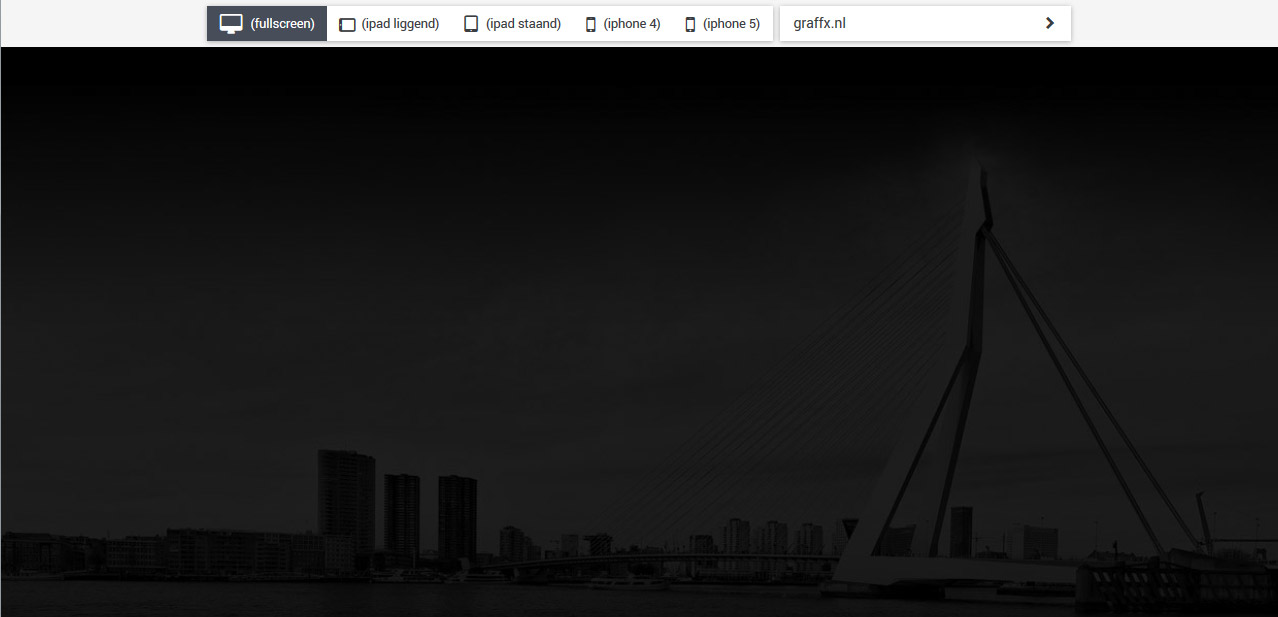
Task: Choose the iphone 4 preview
Action: click(x=622, y=24)
